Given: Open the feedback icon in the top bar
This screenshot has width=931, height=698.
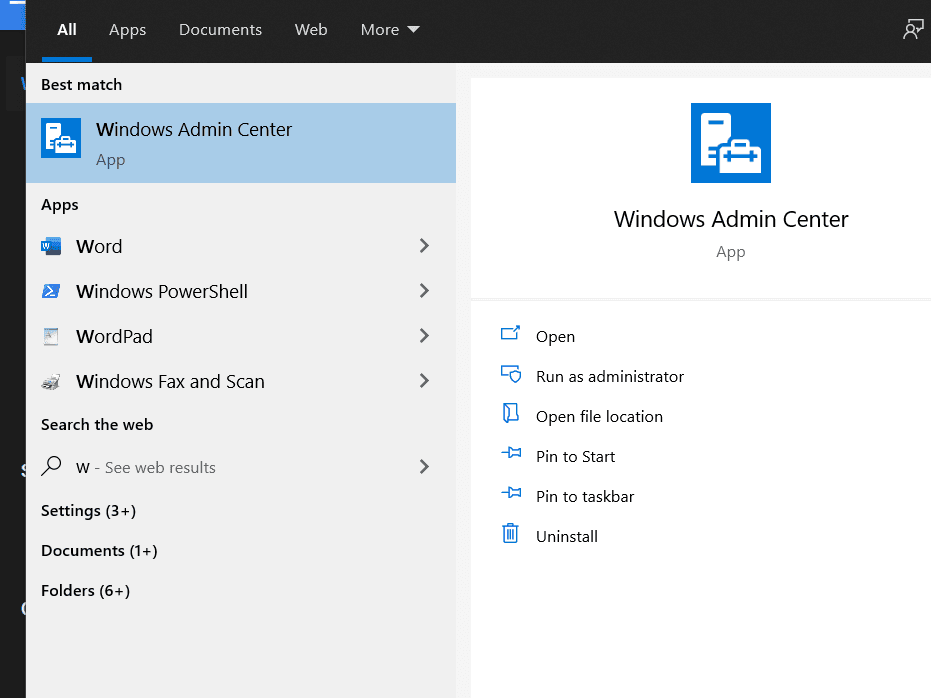Looking at the screenshot, I should 913,29.
